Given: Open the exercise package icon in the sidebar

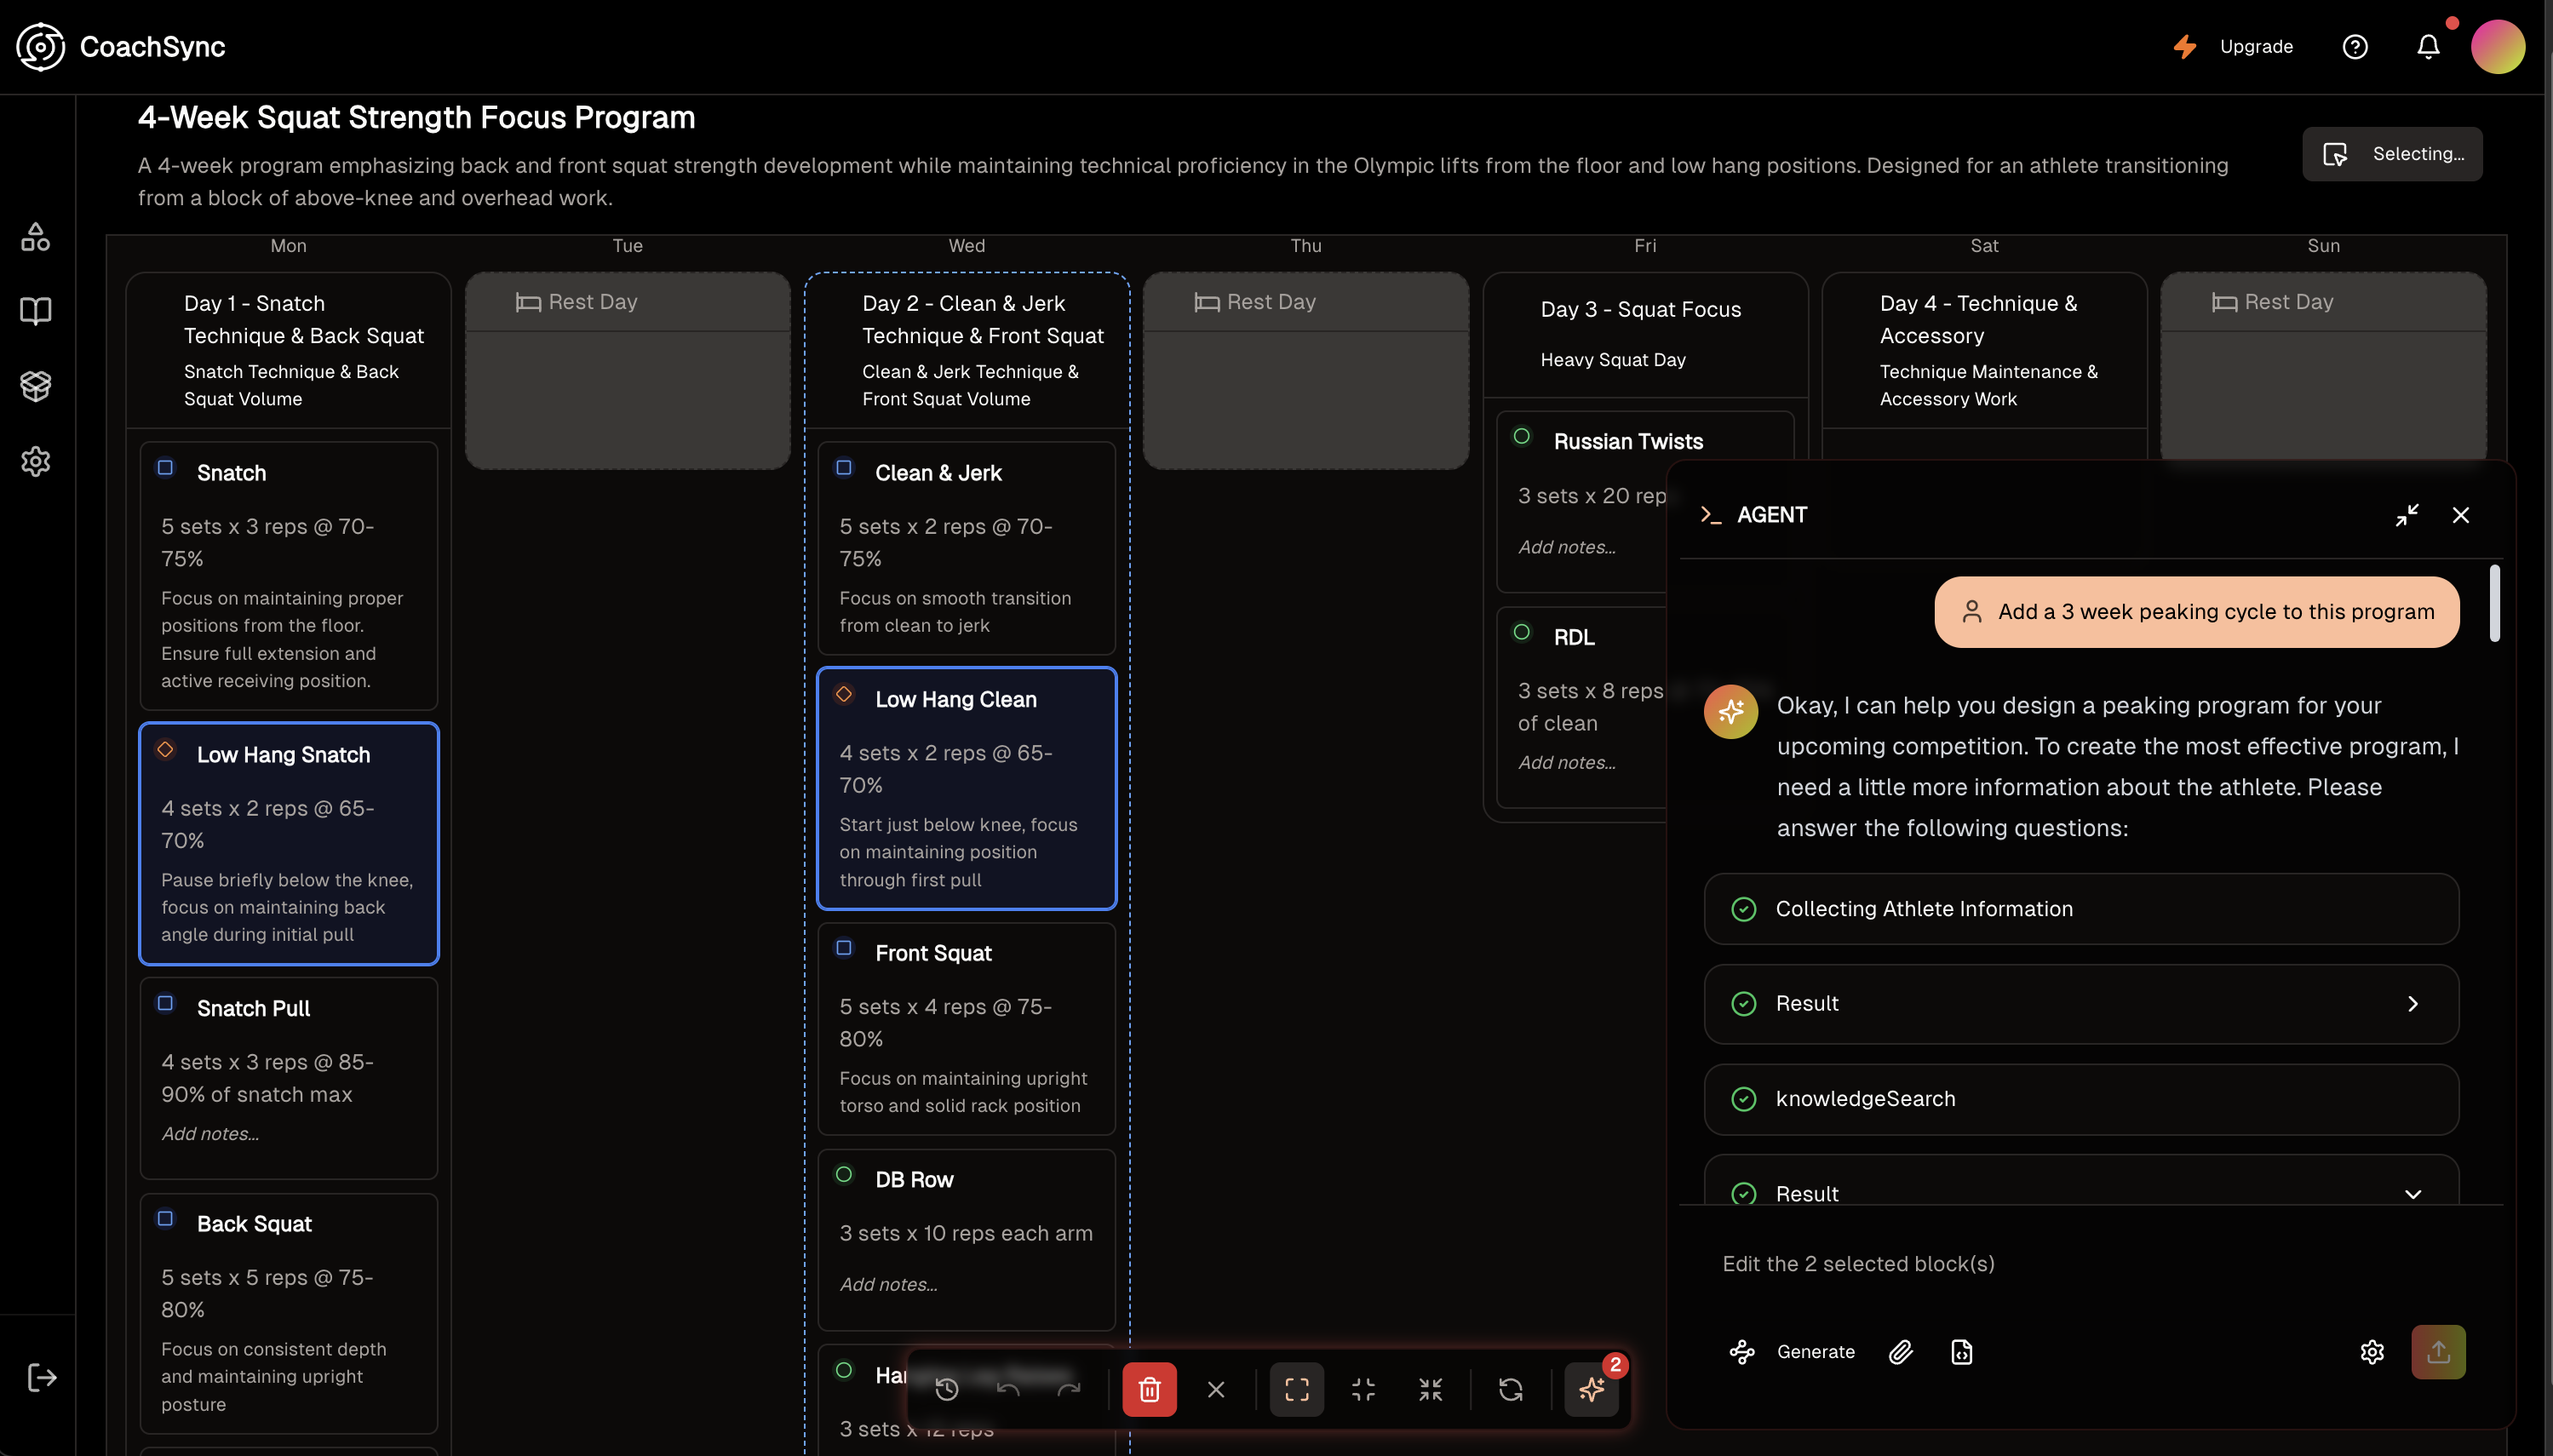Looking at the screenshot, I should (36, 386).
